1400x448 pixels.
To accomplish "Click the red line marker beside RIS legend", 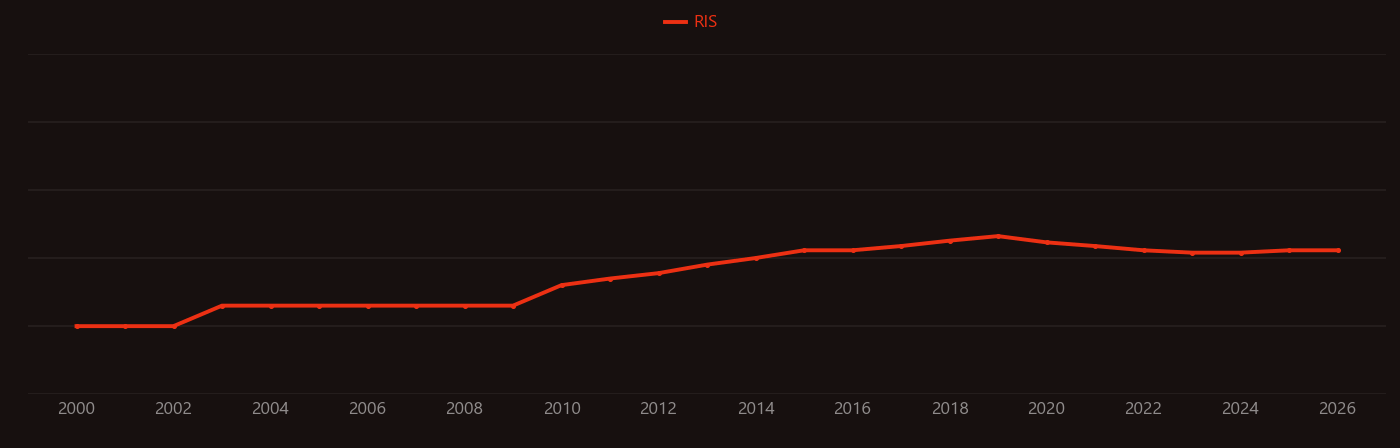I will (675, 22).
